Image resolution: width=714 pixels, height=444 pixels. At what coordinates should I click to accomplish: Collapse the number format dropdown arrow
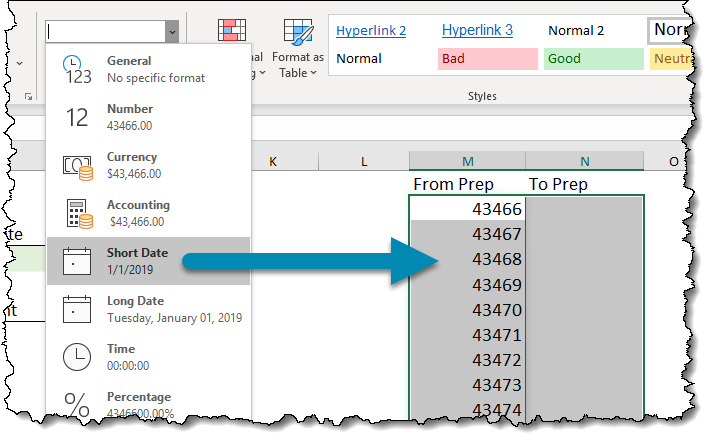172,32
